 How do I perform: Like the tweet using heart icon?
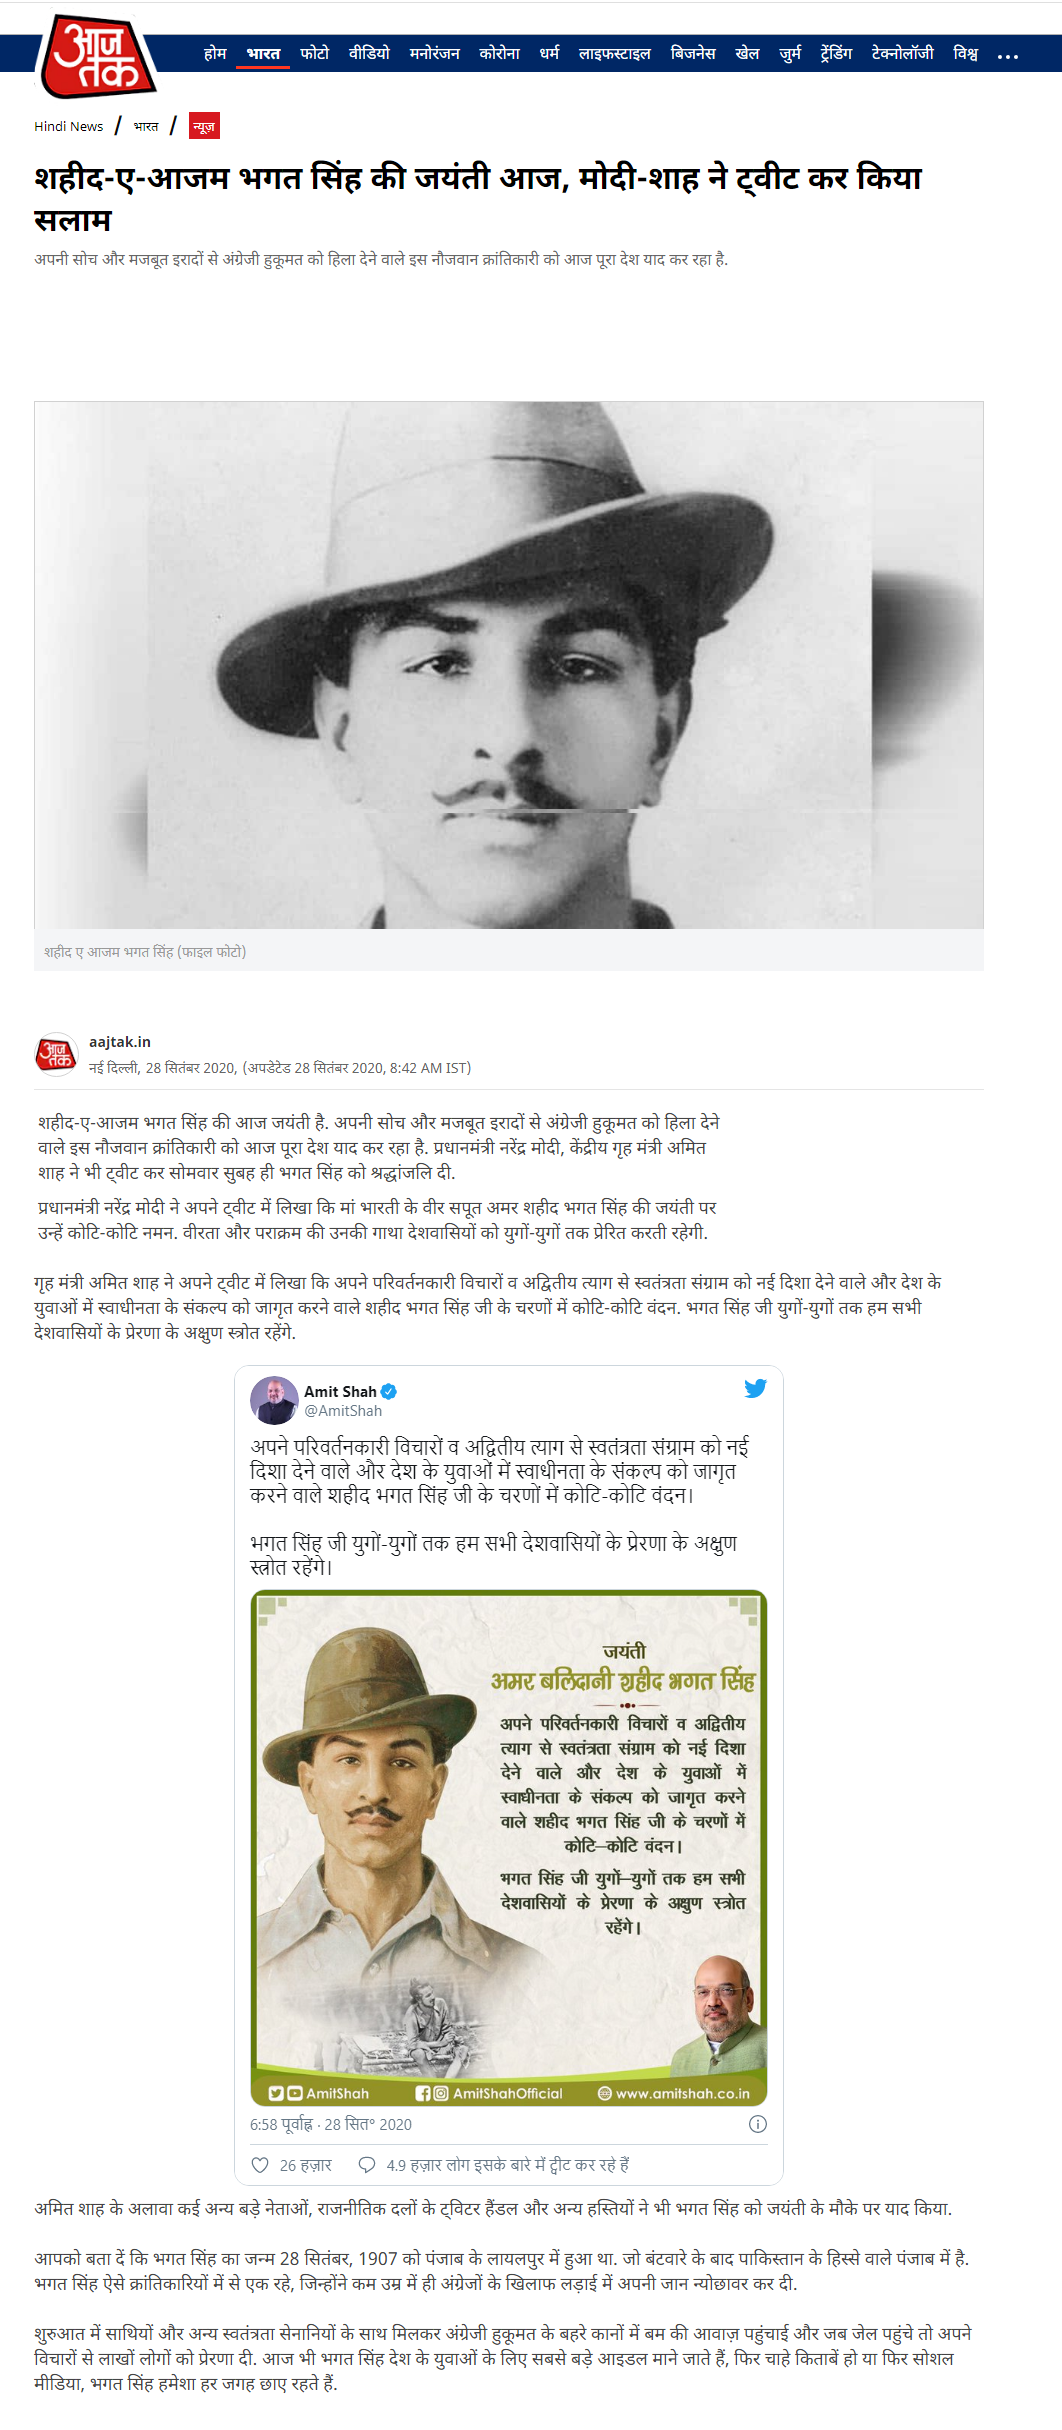coord(260,2165)
